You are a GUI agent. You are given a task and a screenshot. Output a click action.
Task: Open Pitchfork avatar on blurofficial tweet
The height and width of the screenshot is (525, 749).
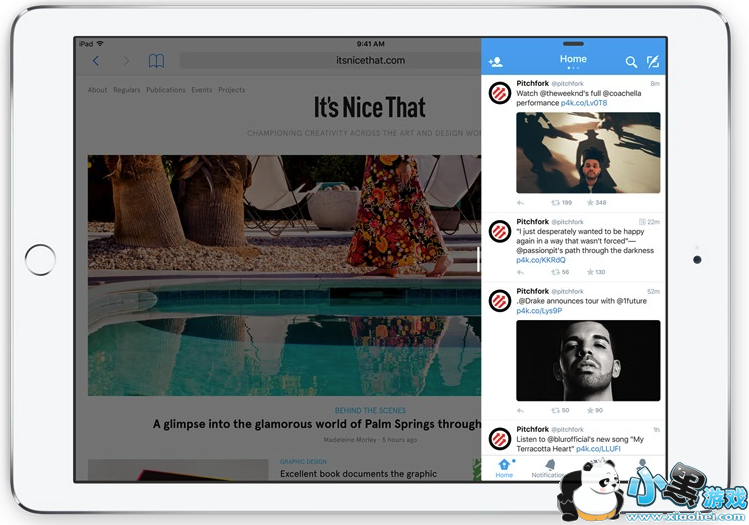[x=500, y=439]
